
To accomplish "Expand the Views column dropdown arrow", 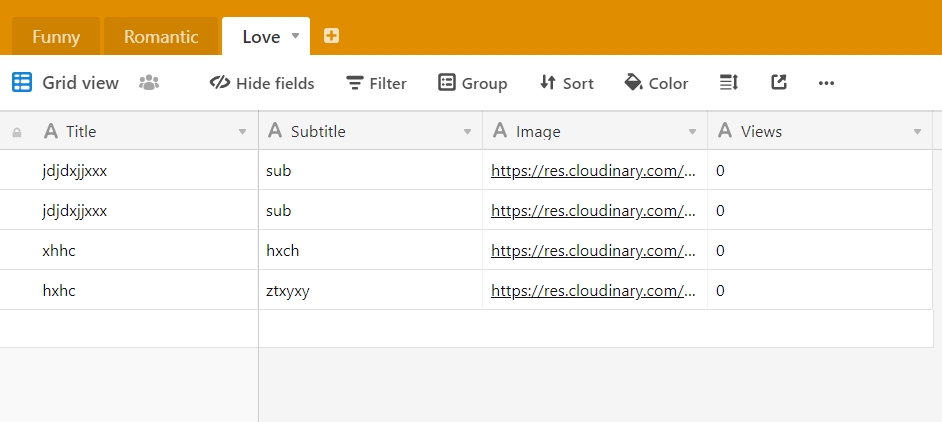I will pos(917,132).
